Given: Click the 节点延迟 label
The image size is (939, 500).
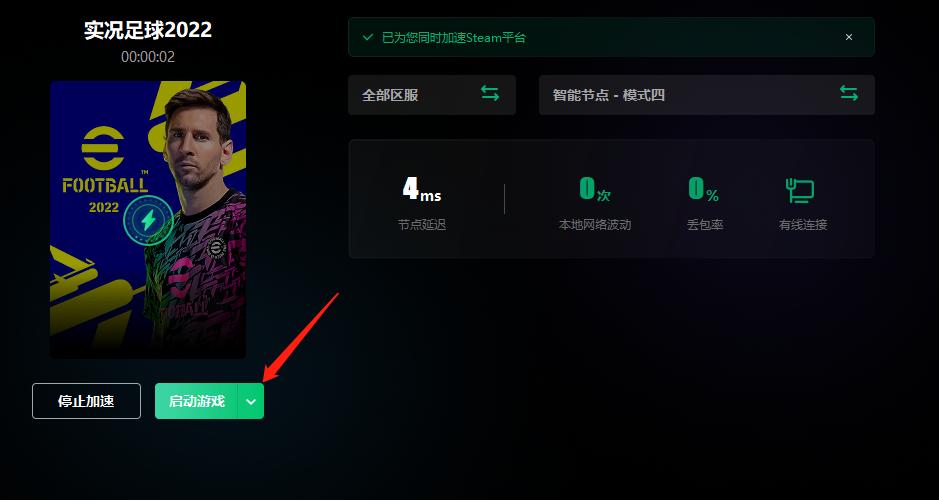Looking at the screenshot, I should pyautogui.click(x=422, y=225).
